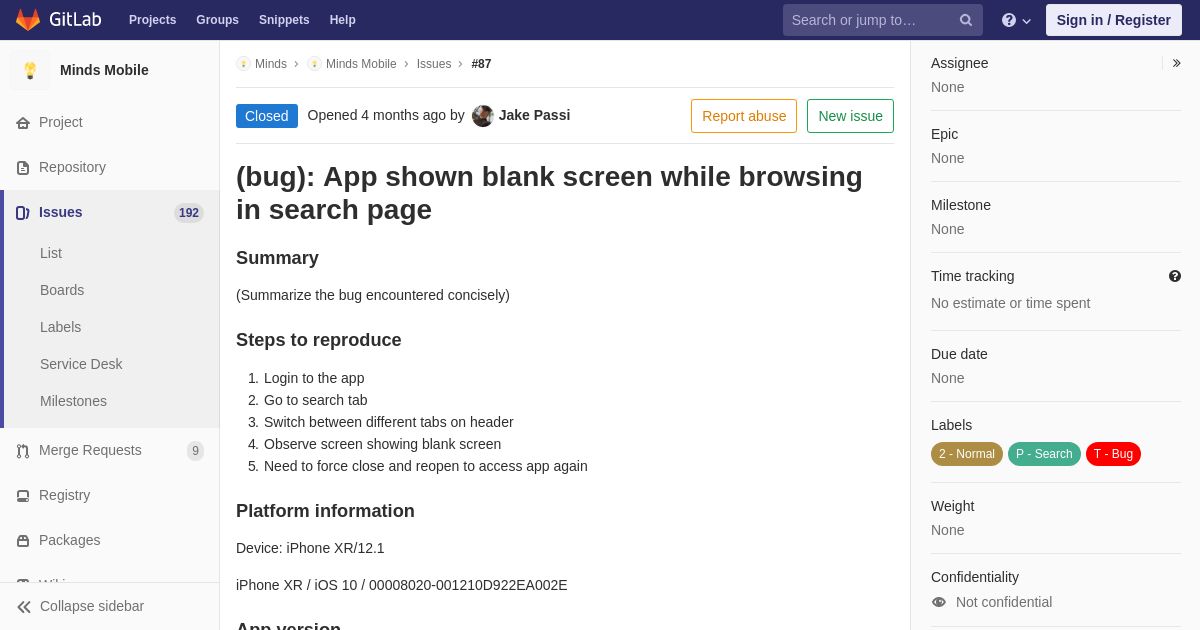Click the Collapse sidebar text

tap(92, 606)
